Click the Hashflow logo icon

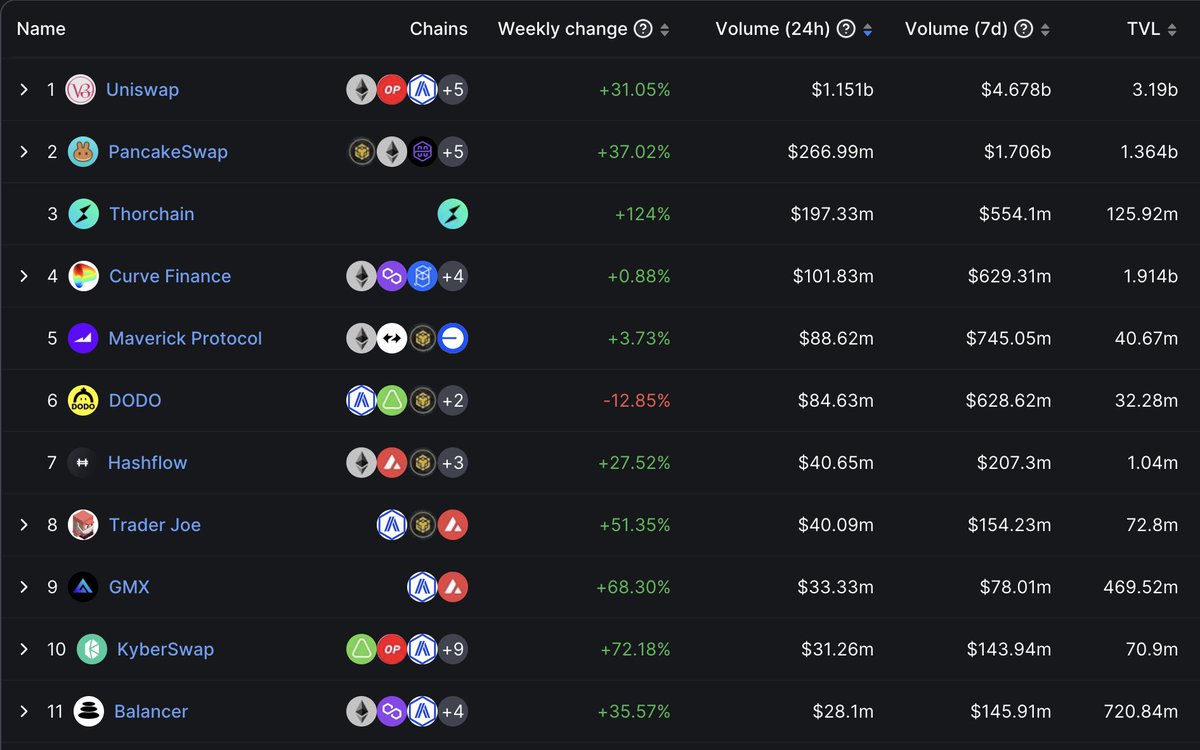83,463
